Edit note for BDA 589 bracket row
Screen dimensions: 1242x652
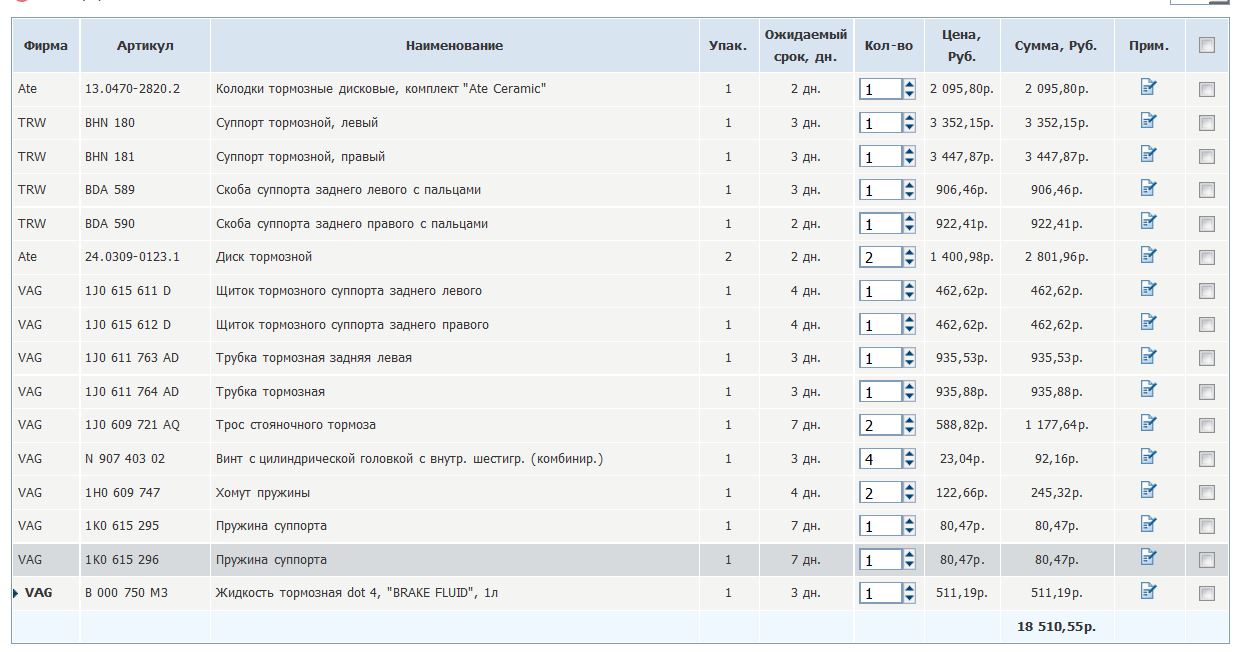[x=1148, y=189]
